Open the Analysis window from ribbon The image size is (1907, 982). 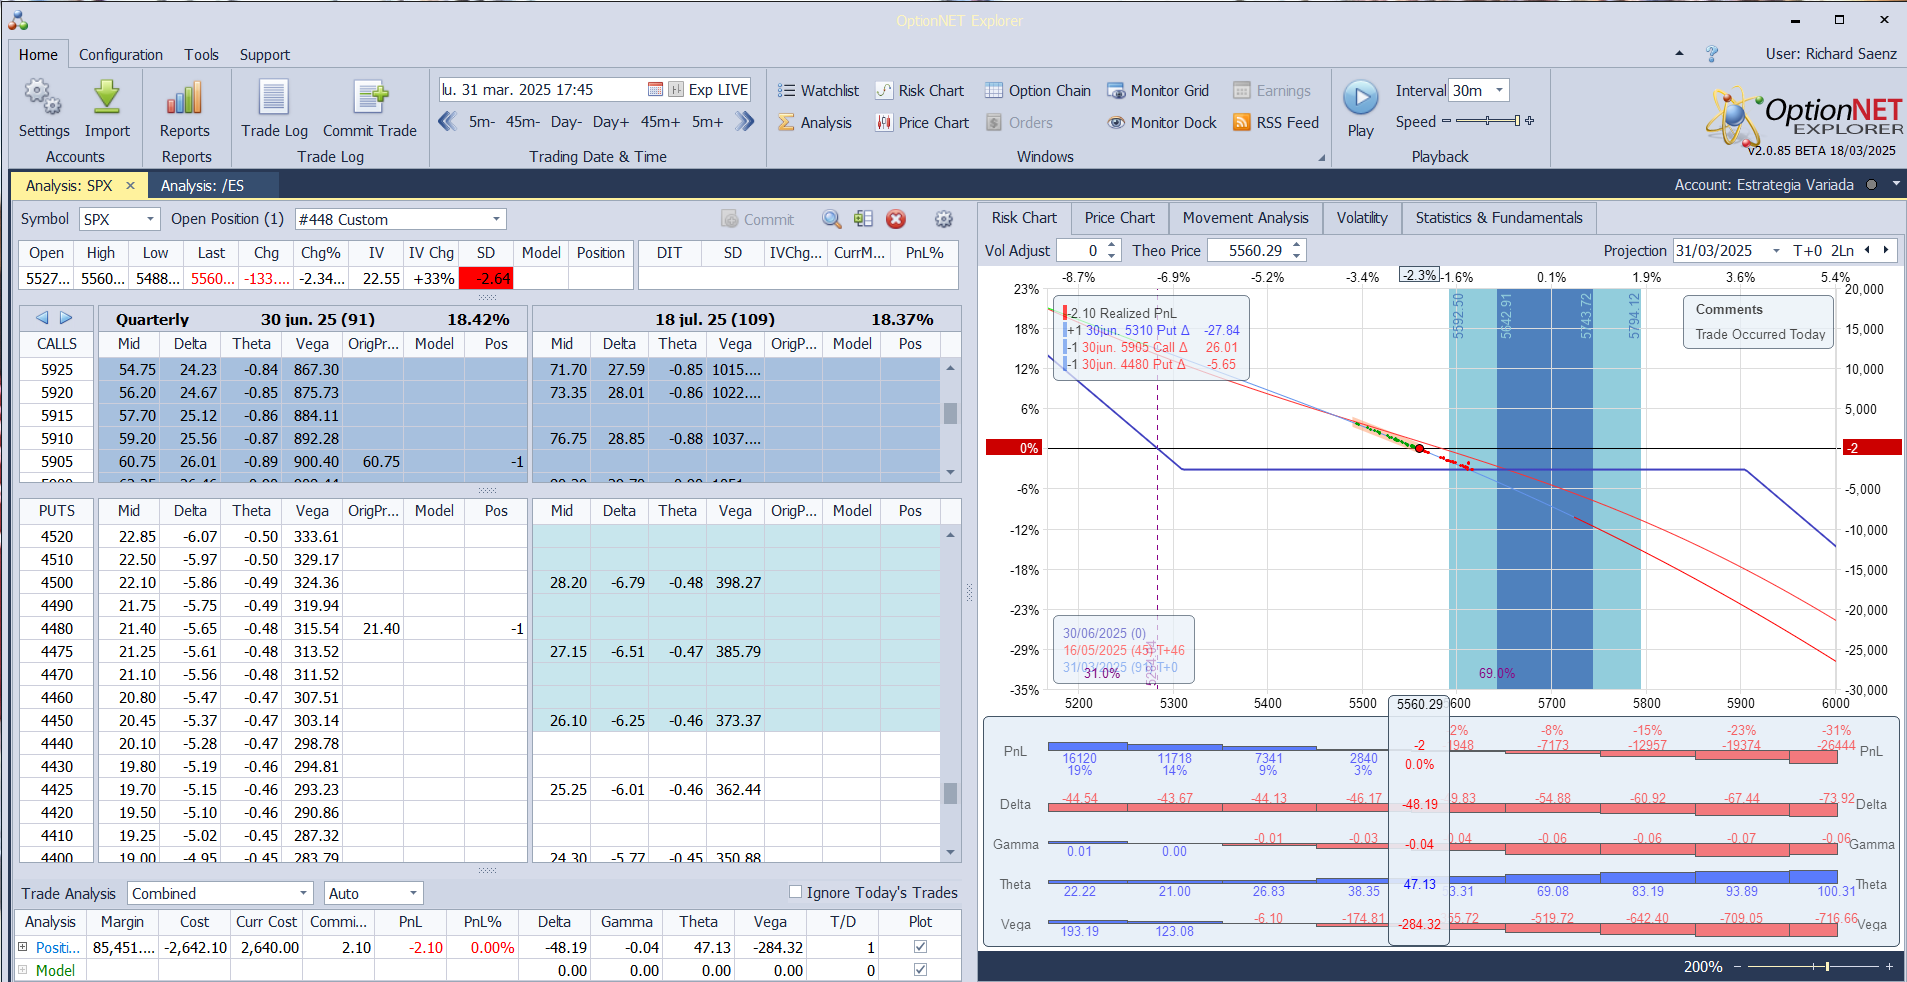click(x=815, y=122)
